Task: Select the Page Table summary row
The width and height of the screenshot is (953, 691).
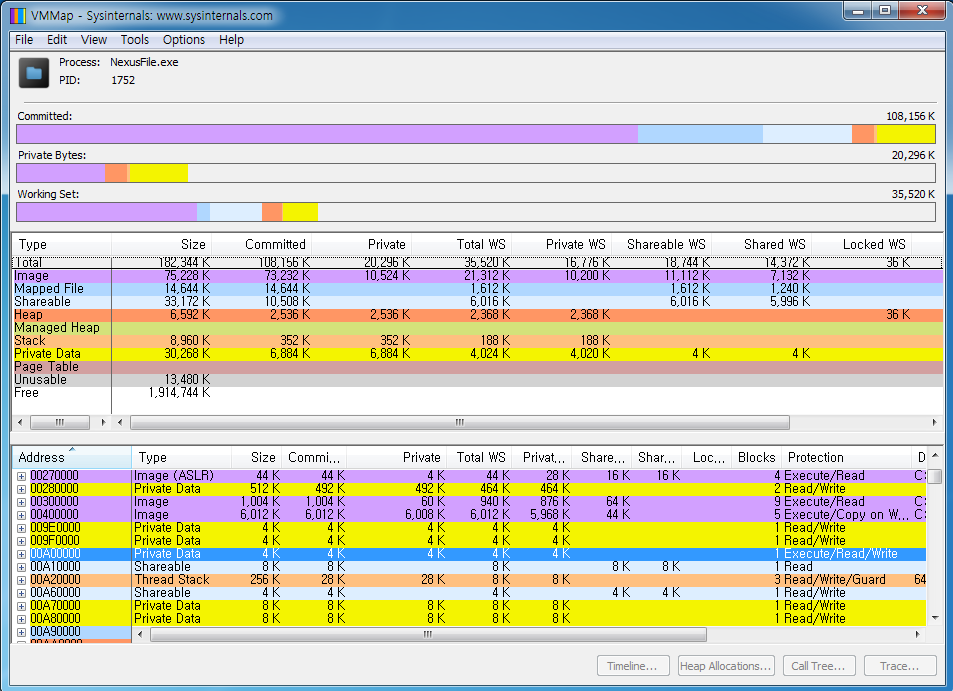Action: click(477, 366)
